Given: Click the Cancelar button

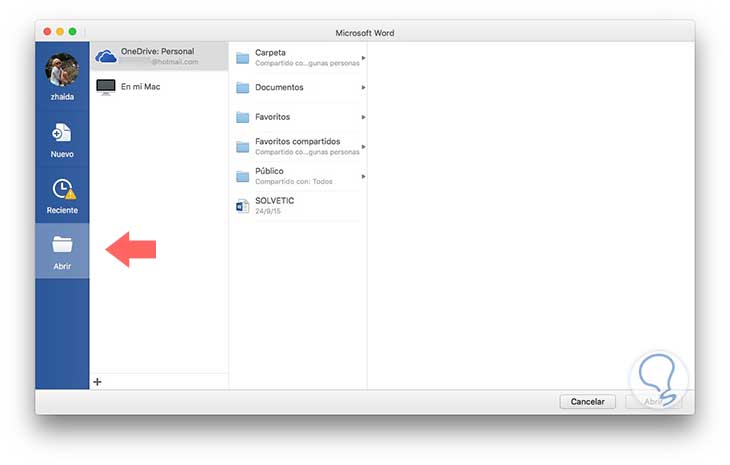Looking at the screenshot, I should tap(588, 402).
